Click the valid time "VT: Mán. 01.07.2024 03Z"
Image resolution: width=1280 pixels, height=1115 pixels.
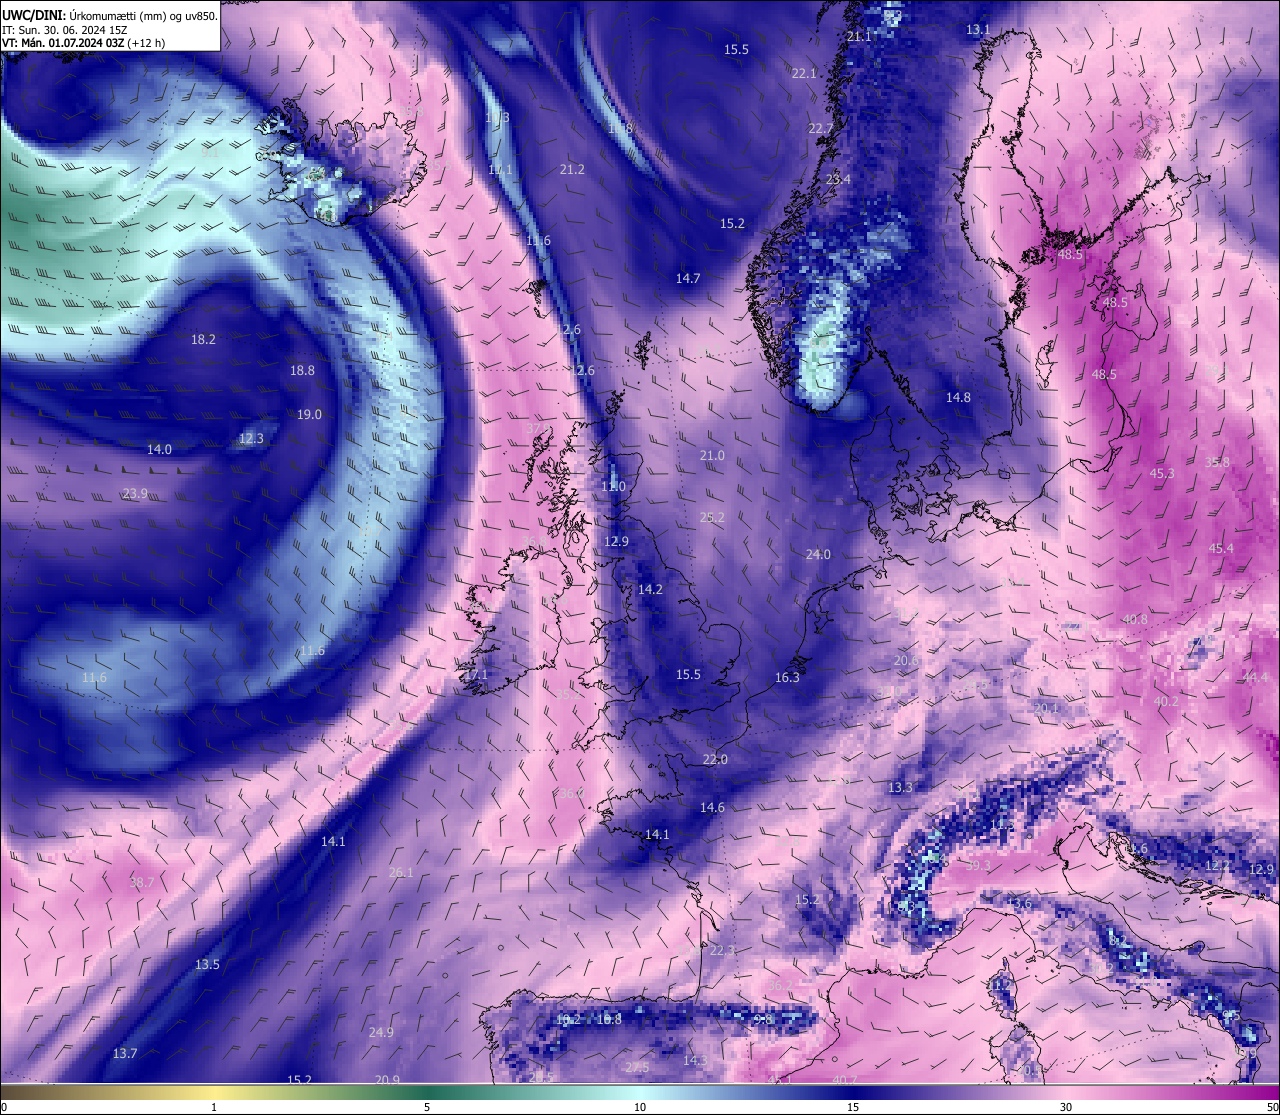[x=63, y=43]
